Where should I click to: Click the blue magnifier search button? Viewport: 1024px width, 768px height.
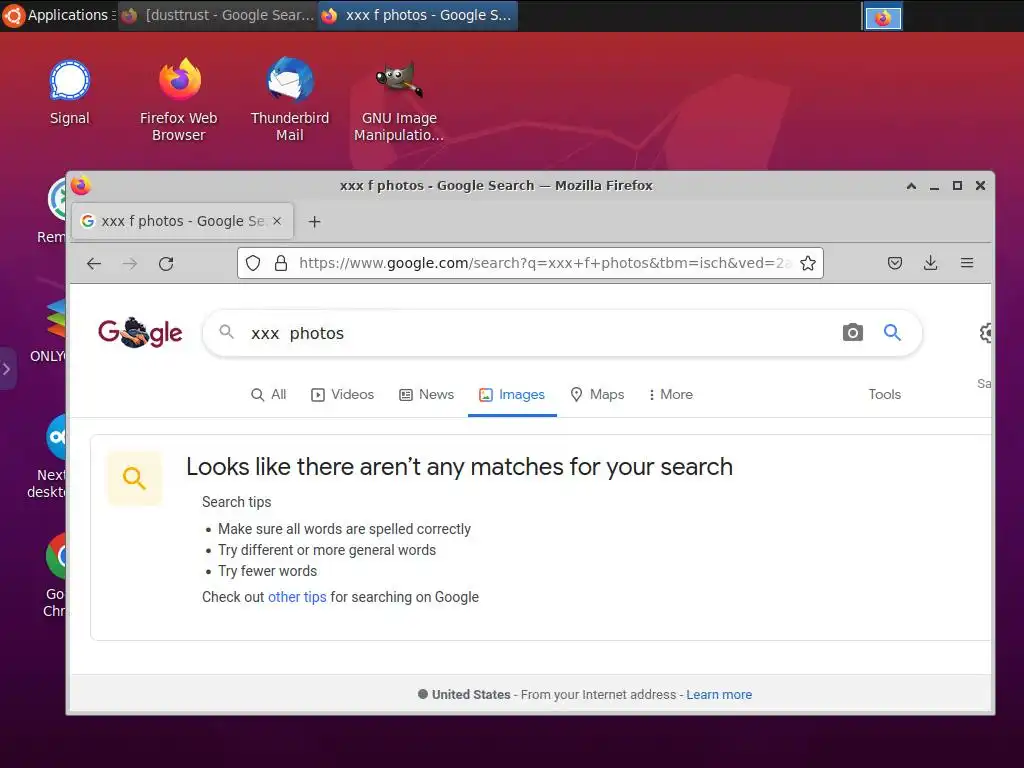click(x=892, y=332)
